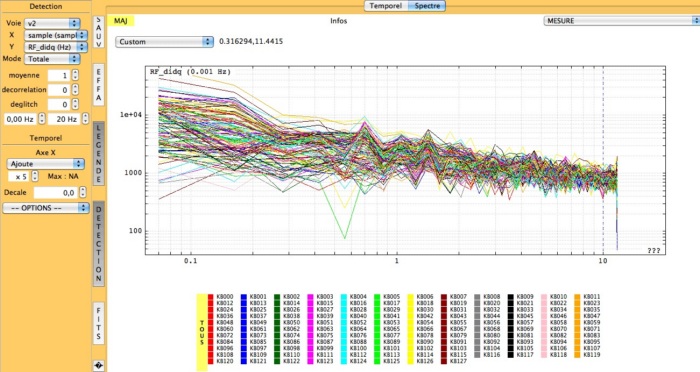The image size is (700, 372).
Task: Select the Spectre tab
Action: (x=427, y=6)
